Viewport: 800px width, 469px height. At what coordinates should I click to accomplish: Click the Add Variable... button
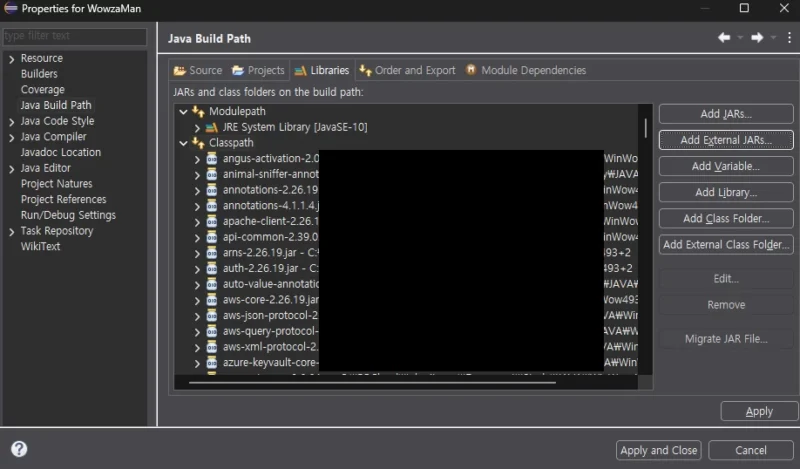[x=726, y=166]
